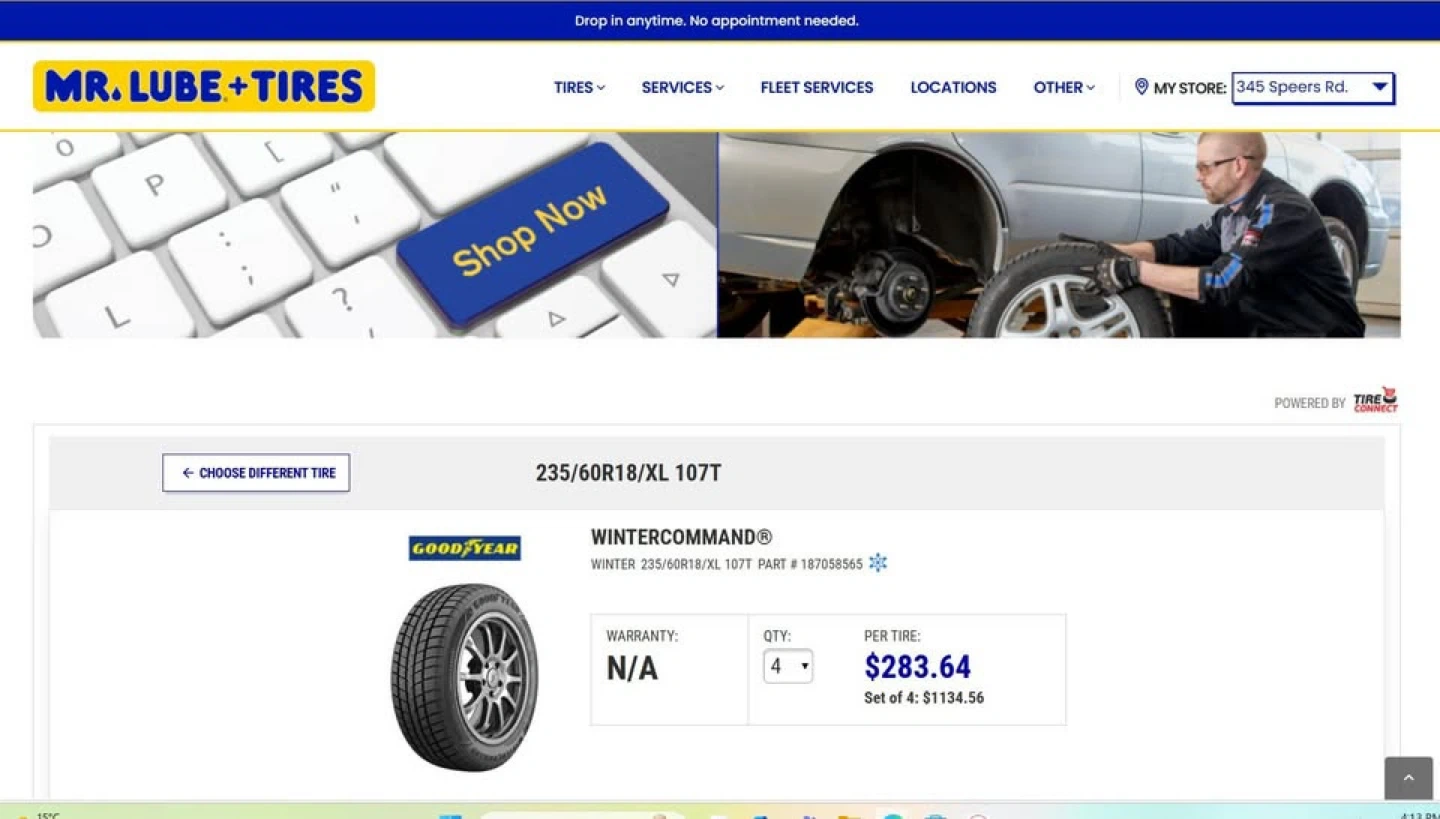Click the winter snowflake icon after the part number
This screenshot has height=819, width=1440.
pos(878,563)
